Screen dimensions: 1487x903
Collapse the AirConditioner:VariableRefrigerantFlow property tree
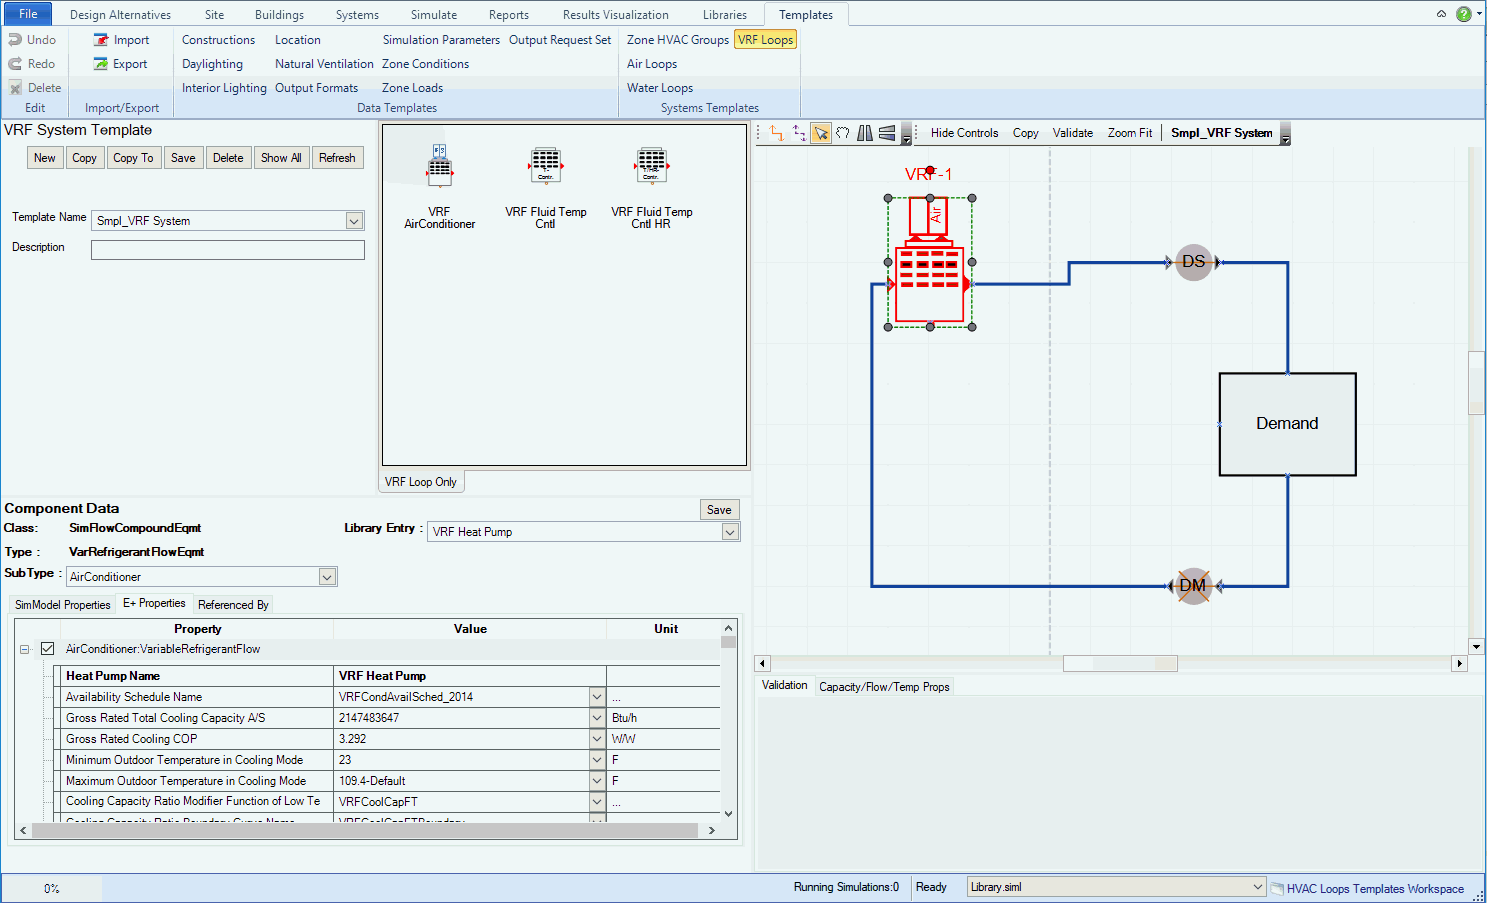click(x=25, y=649)
